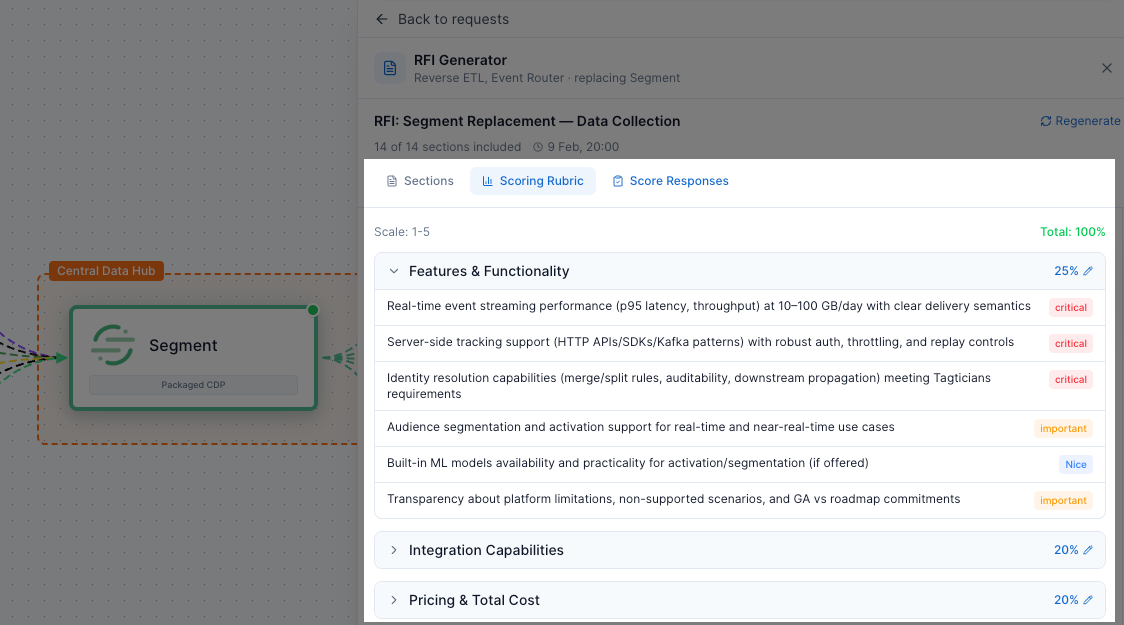This screenshot has width=1124, height=625.
Task: Click the green status dot on Segment node
Action: click(313, 310)
